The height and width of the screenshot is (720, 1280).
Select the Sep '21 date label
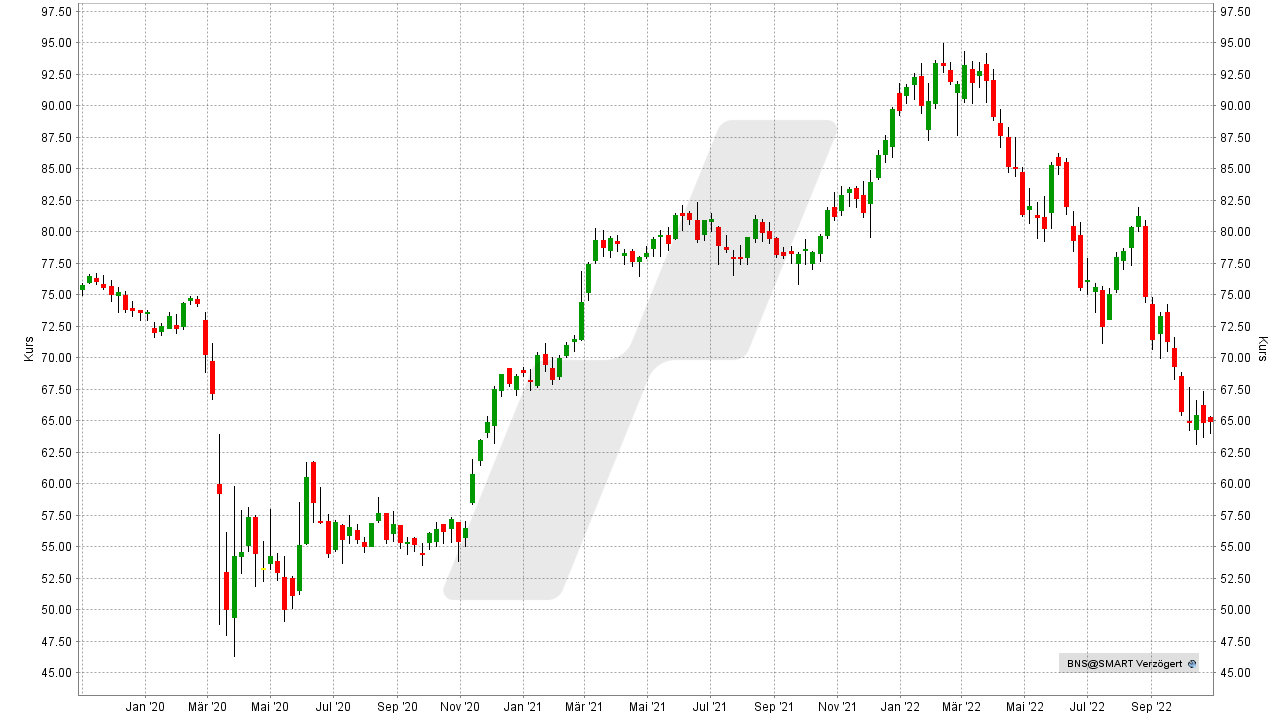tap(774, 707)
